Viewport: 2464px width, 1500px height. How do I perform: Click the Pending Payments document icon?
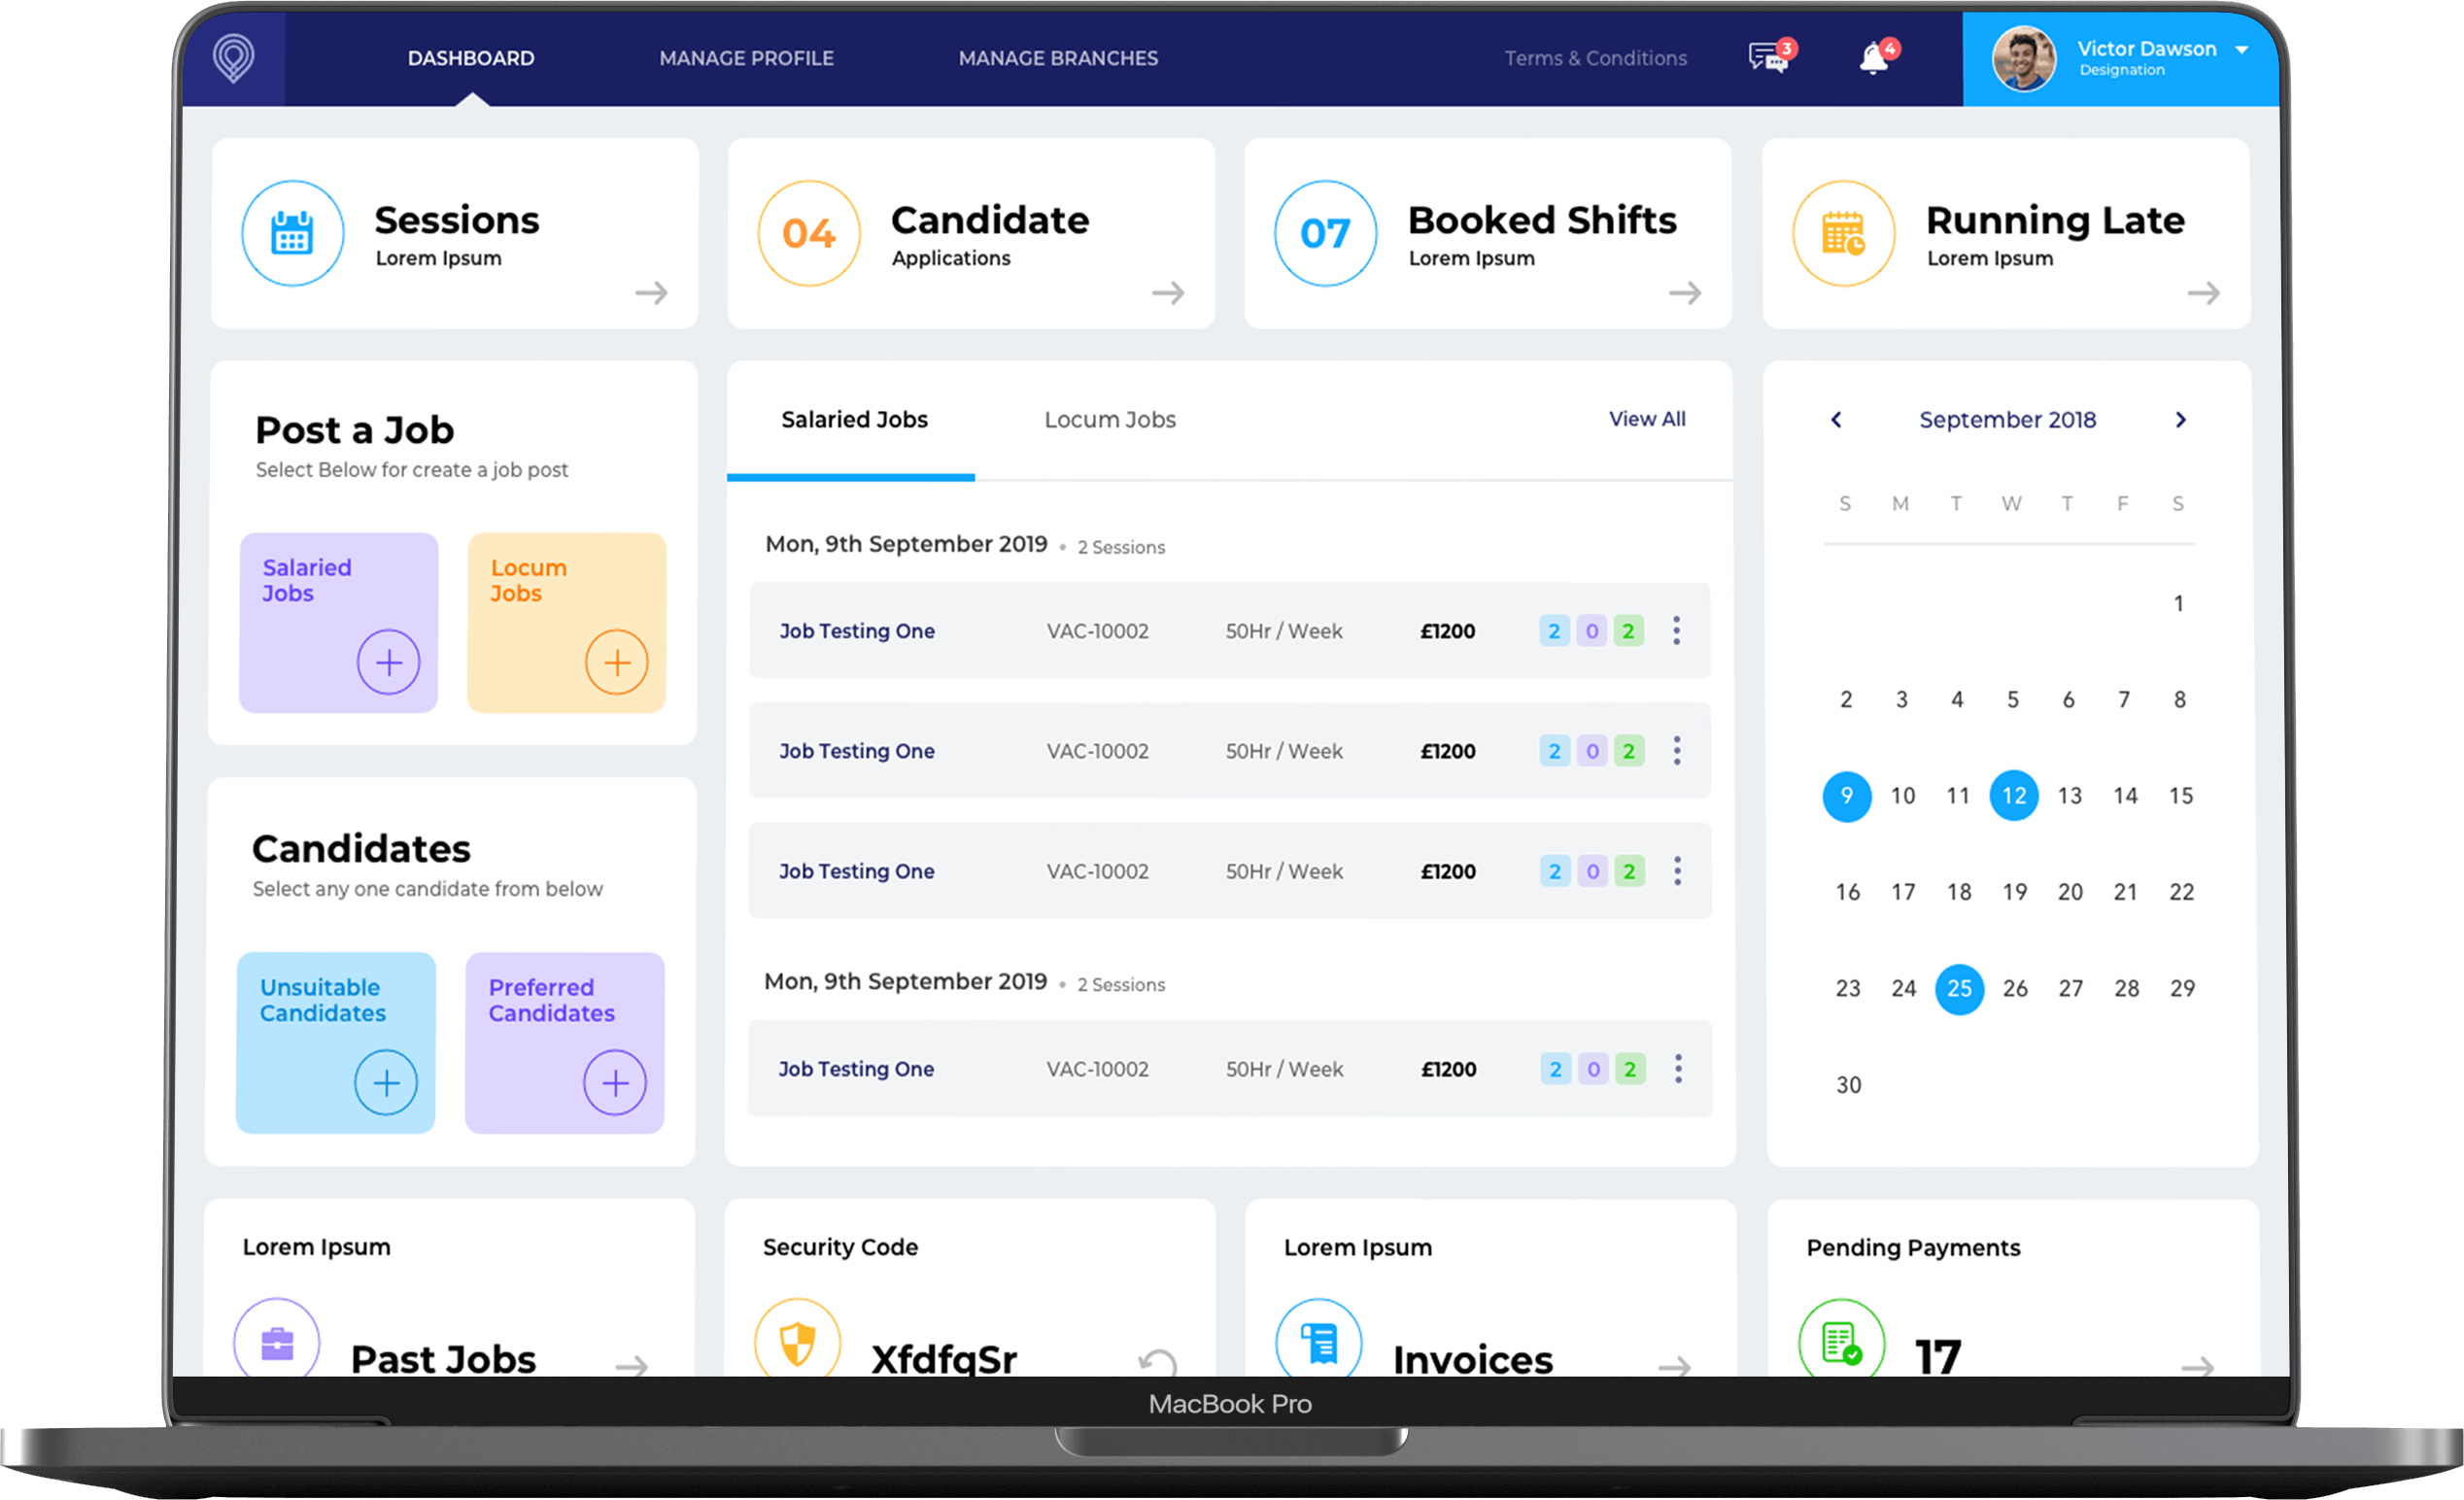pos(1841,1344)
